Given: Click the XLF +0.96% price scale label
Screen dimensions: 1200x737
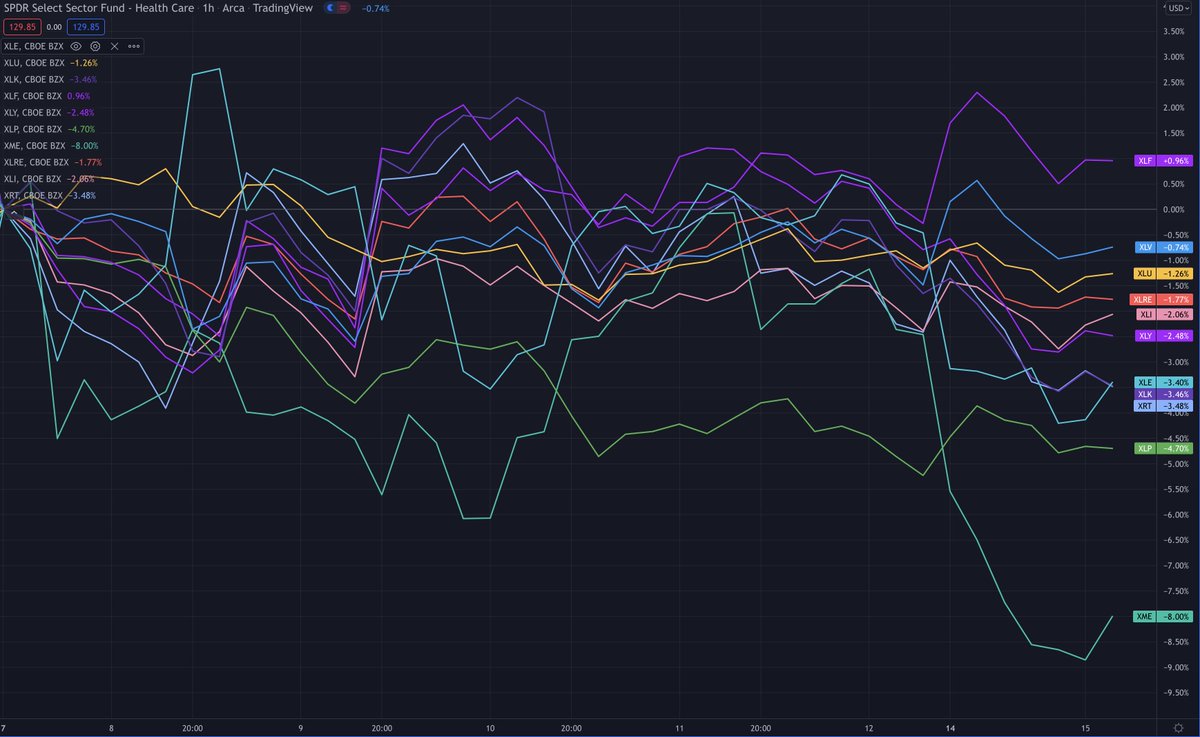Looking at the screenshot, I should 1163,160.
